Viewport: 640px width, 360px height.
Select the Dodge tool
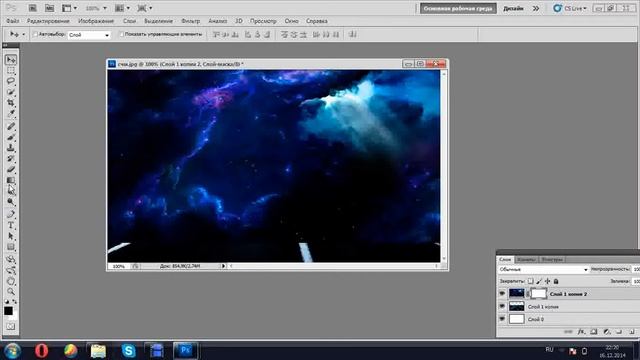point(11,201)
